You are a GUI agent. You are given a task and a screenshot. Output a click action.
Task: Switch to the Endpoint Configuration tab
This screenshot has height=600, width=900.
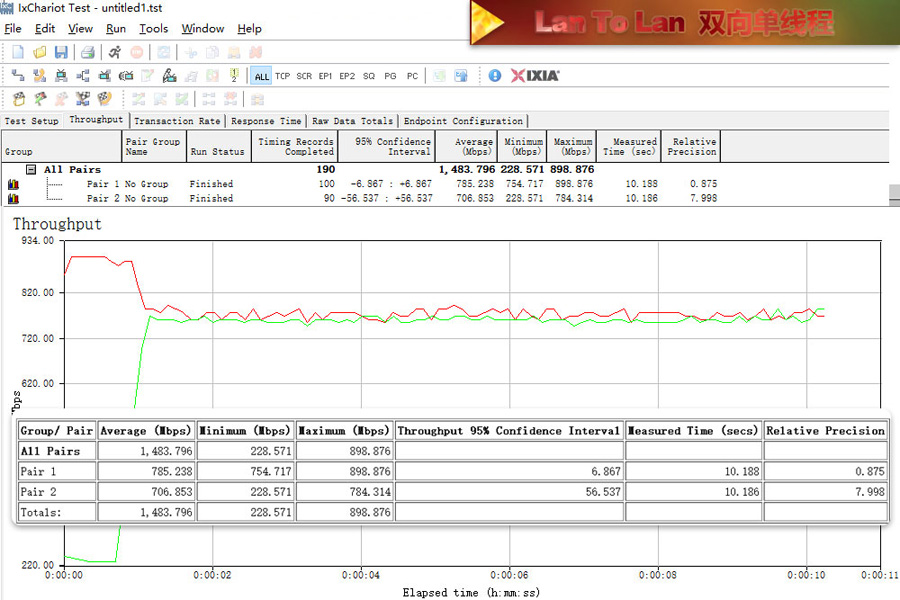(463, 121)
